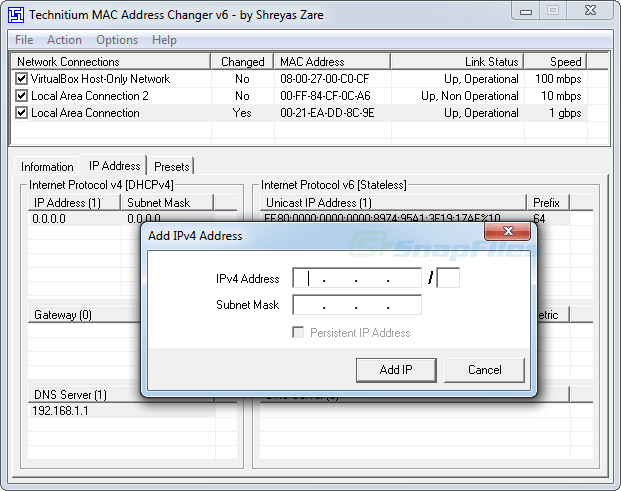Select MAC address 00-21-EA-DD-8C-9E
The width and height of the screenshot is (621, 491).
point(327,113)
